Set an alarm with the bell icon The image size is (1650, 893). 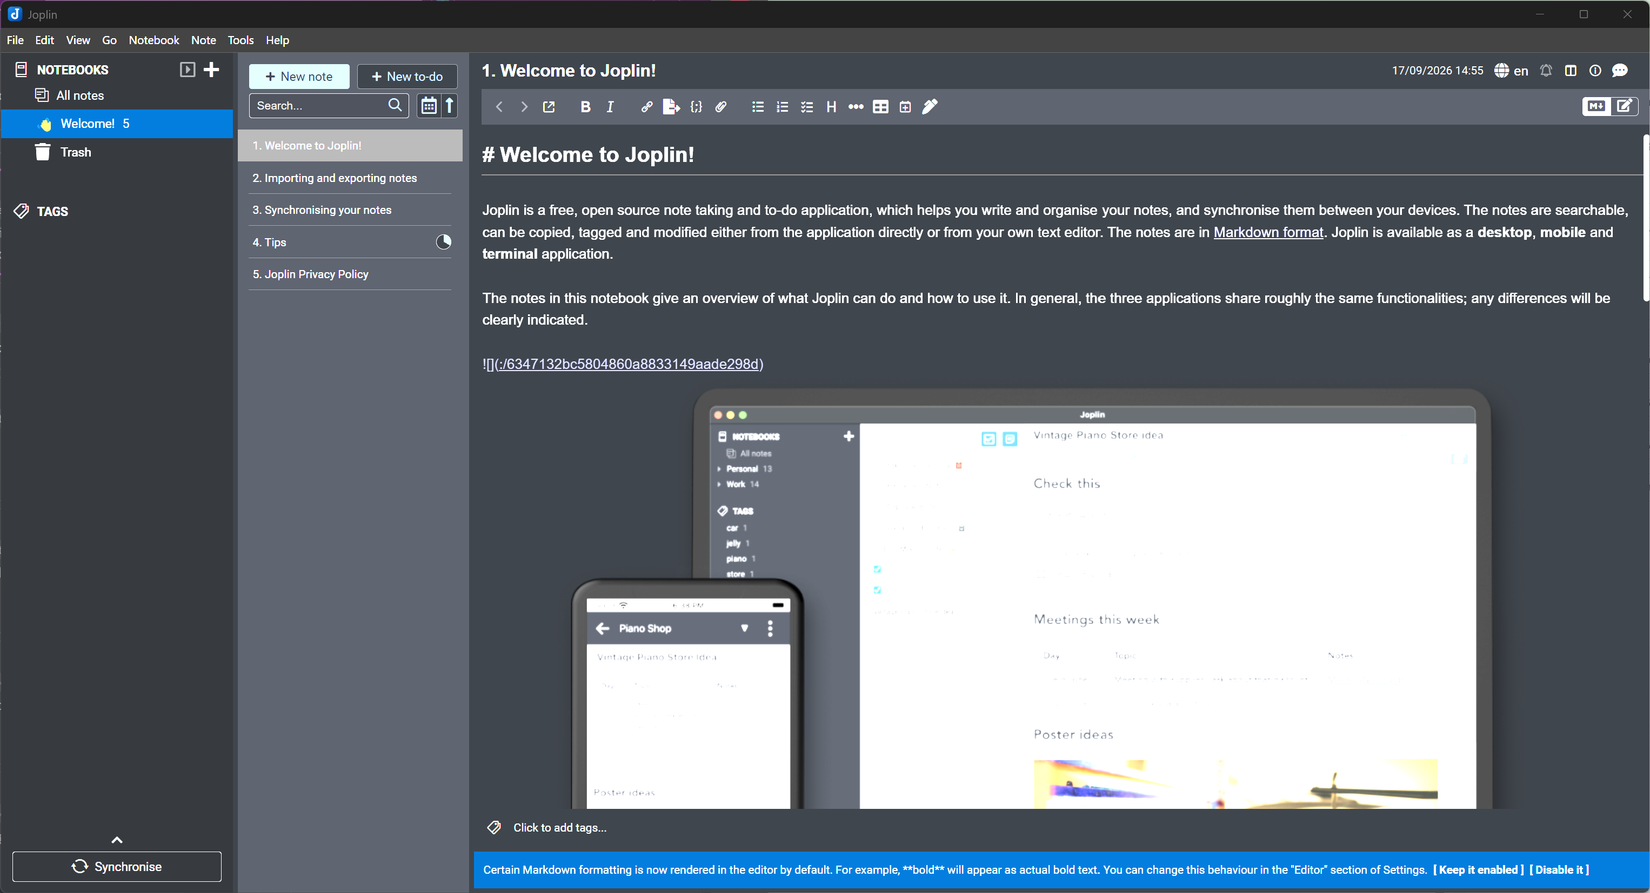click(x=1546, y=71)
